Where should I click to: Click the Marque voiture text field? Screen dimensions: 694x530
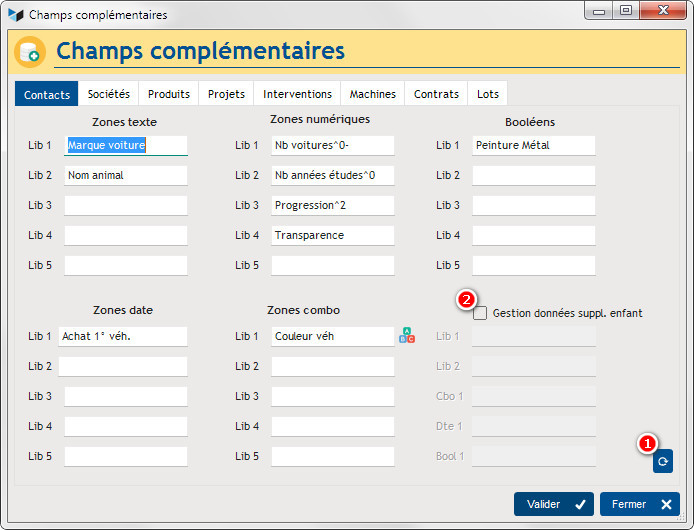point(126,145)
